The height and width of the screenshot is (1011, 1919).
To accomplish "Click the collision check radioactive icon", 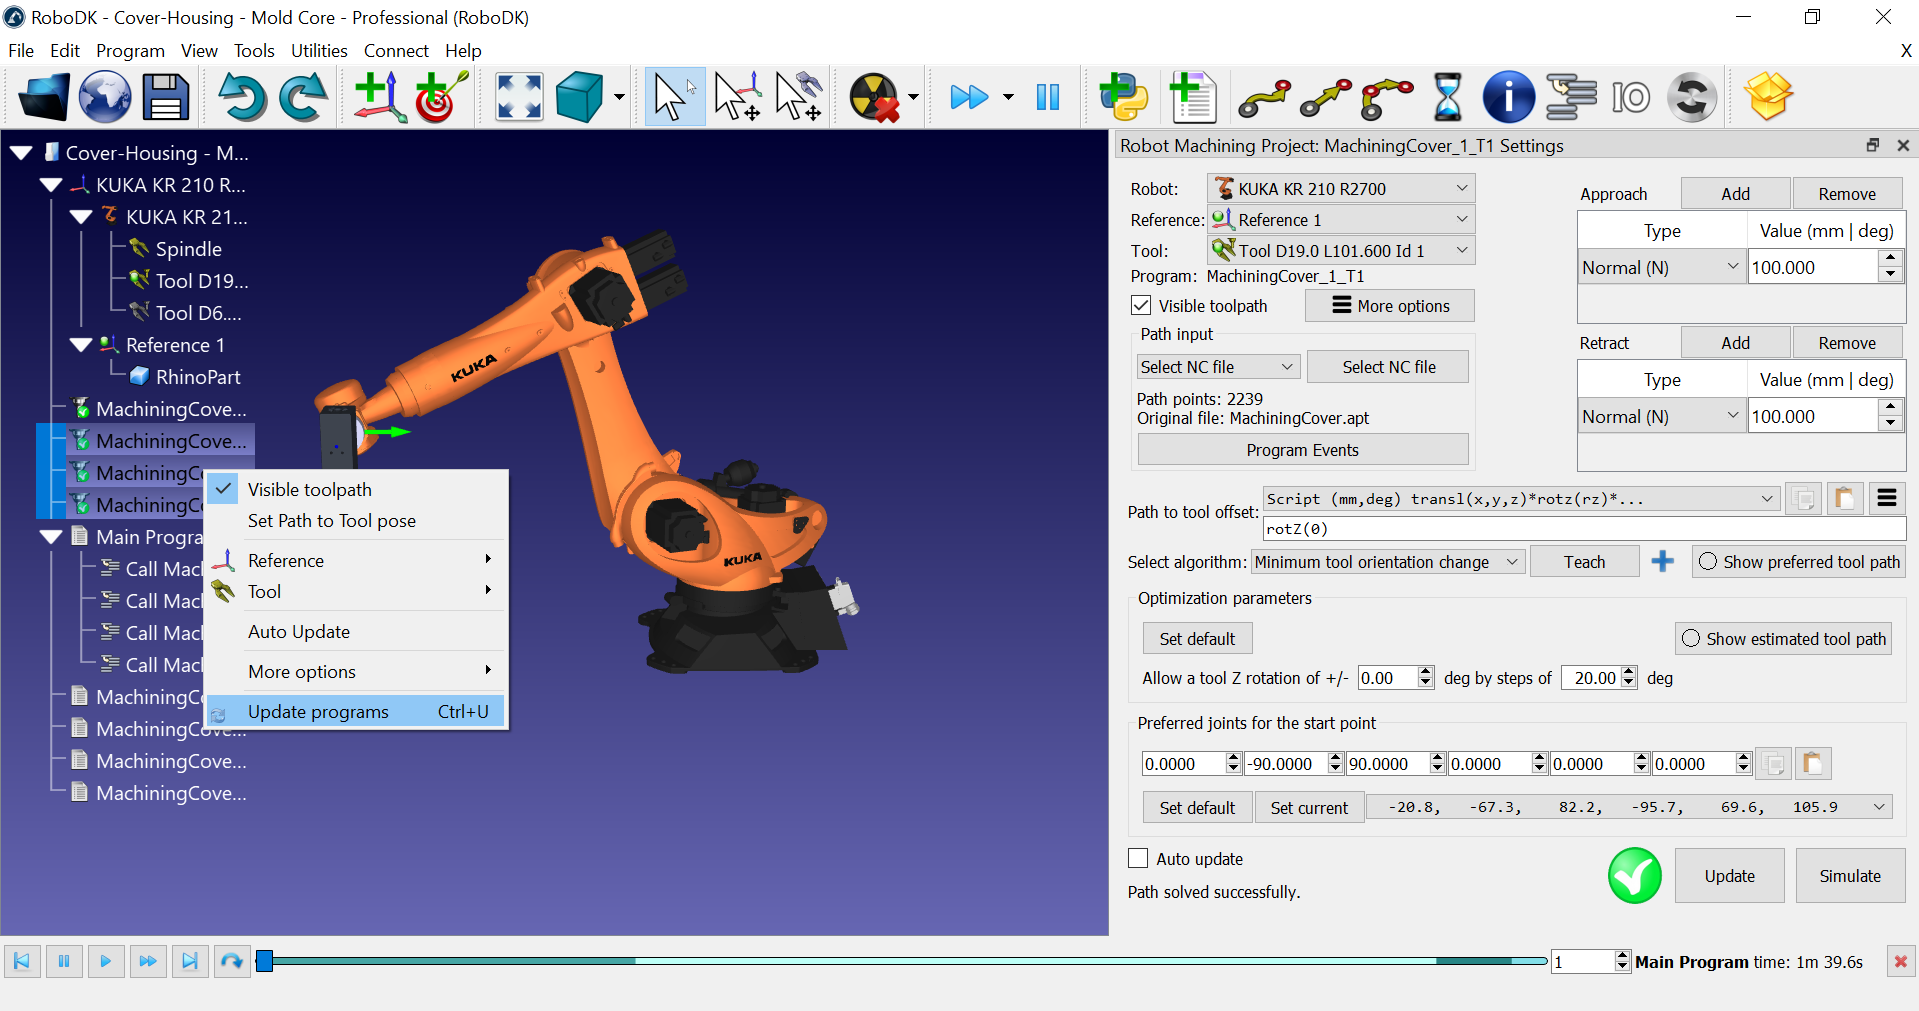I will tap(876, 97).
